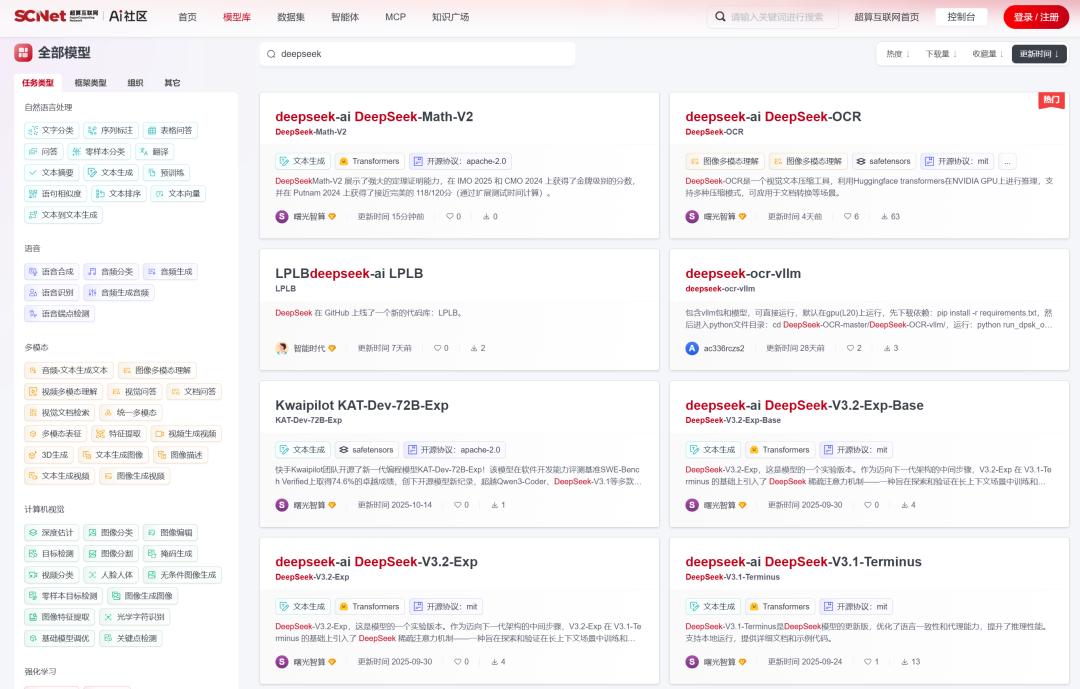
Task: Toggle the 图像多模态理解 sidebar filter chip
Action: coord(157,371)
